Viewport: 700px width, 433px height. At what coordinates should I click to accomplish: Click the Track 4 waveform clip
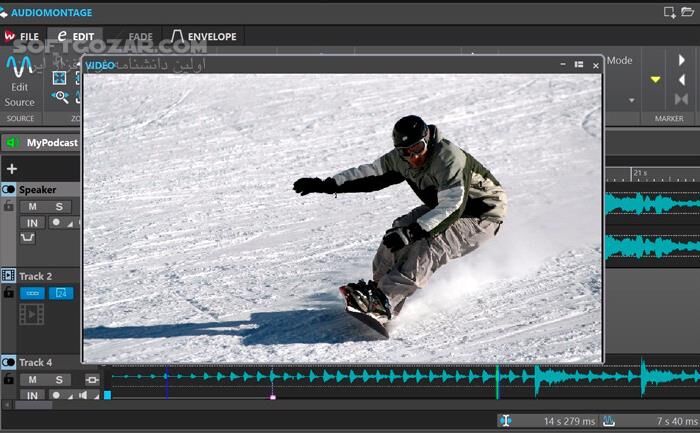(x=400, y=376)
